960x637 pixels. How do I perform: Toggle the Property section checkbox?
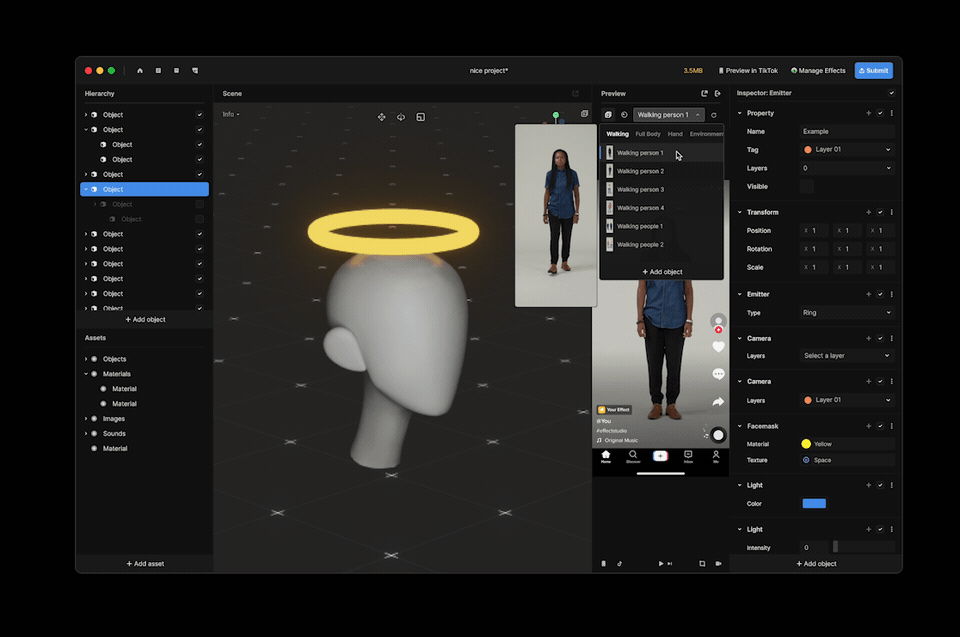[880, 113]
